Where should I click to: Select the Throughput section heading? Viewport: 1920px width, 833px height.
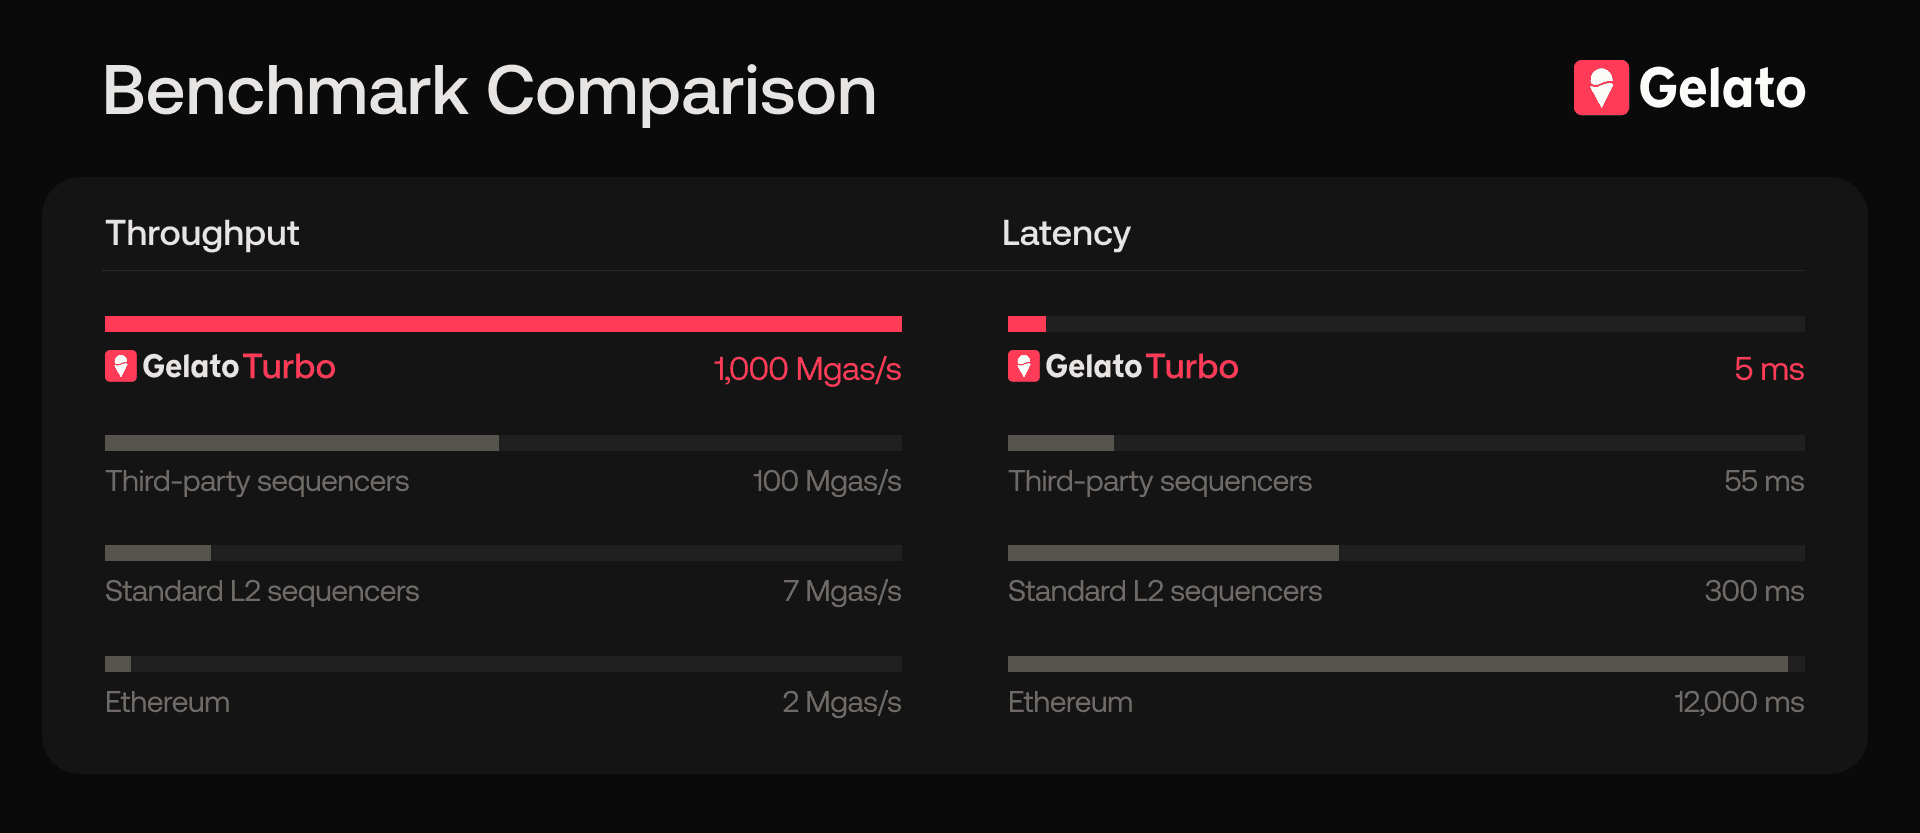[202, 233]
